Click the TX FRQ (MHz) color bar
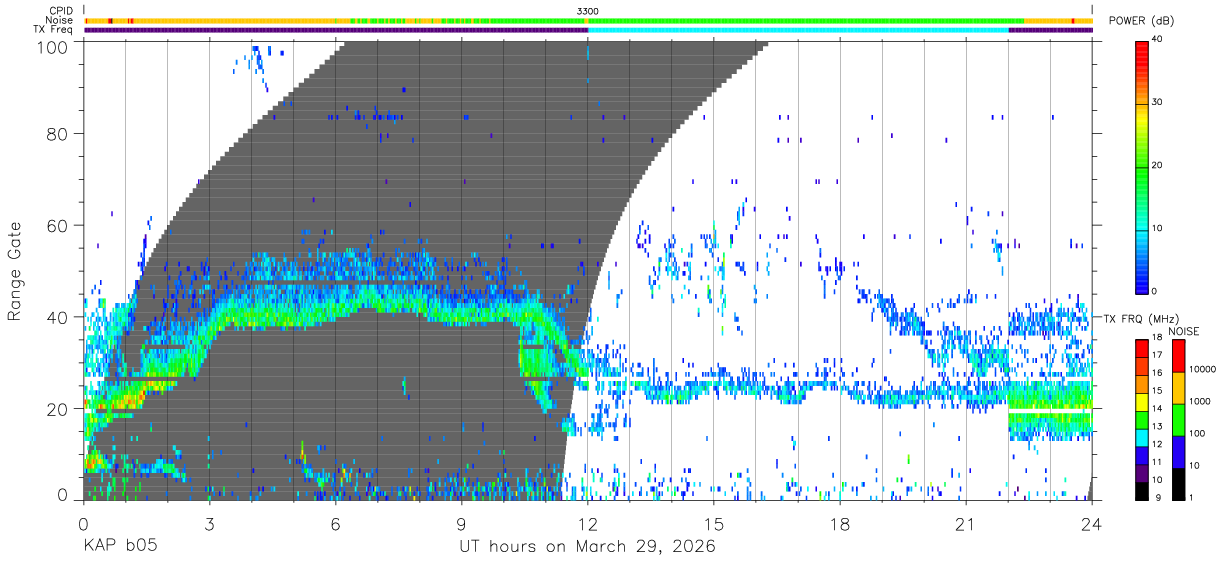1228x567 pixels. tap(1142, 419)
